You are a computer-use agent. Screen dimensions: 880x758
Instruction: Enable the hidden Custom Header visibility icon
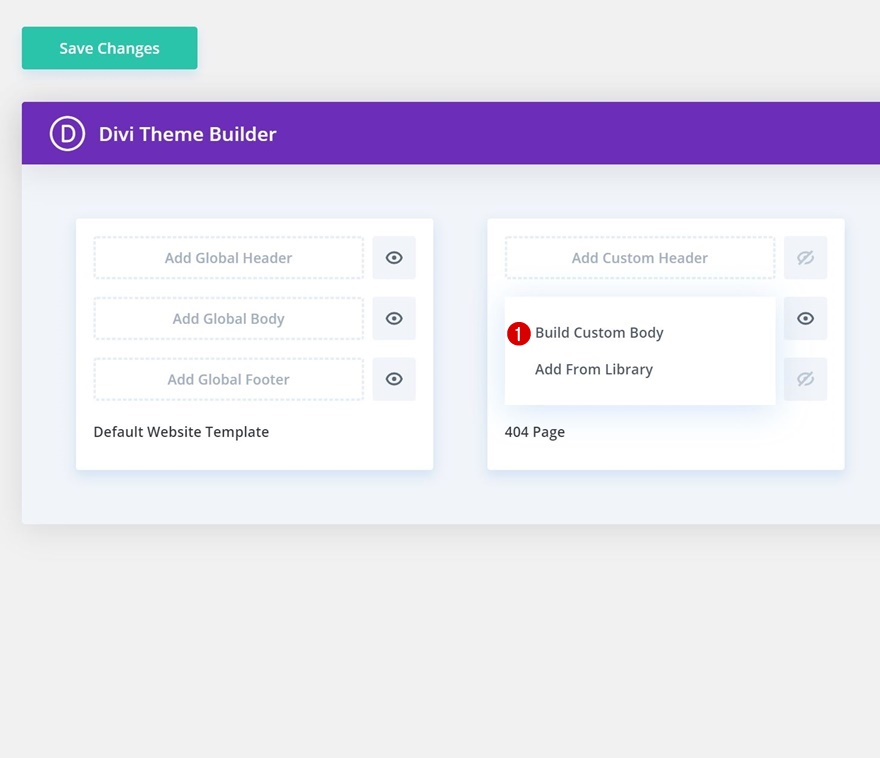coord(805,258)
